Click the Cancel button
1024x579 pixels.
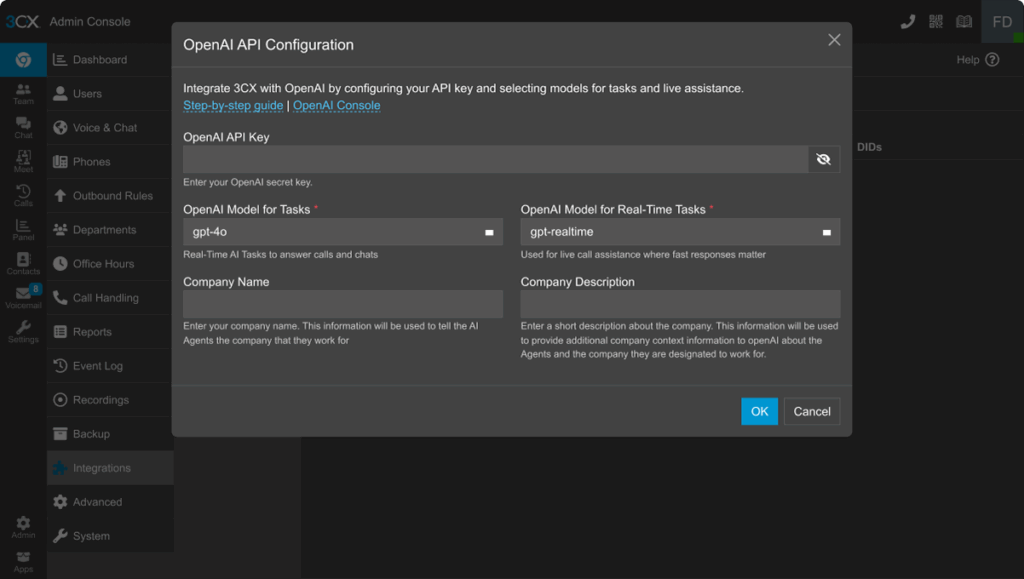[x=812, y=411]
